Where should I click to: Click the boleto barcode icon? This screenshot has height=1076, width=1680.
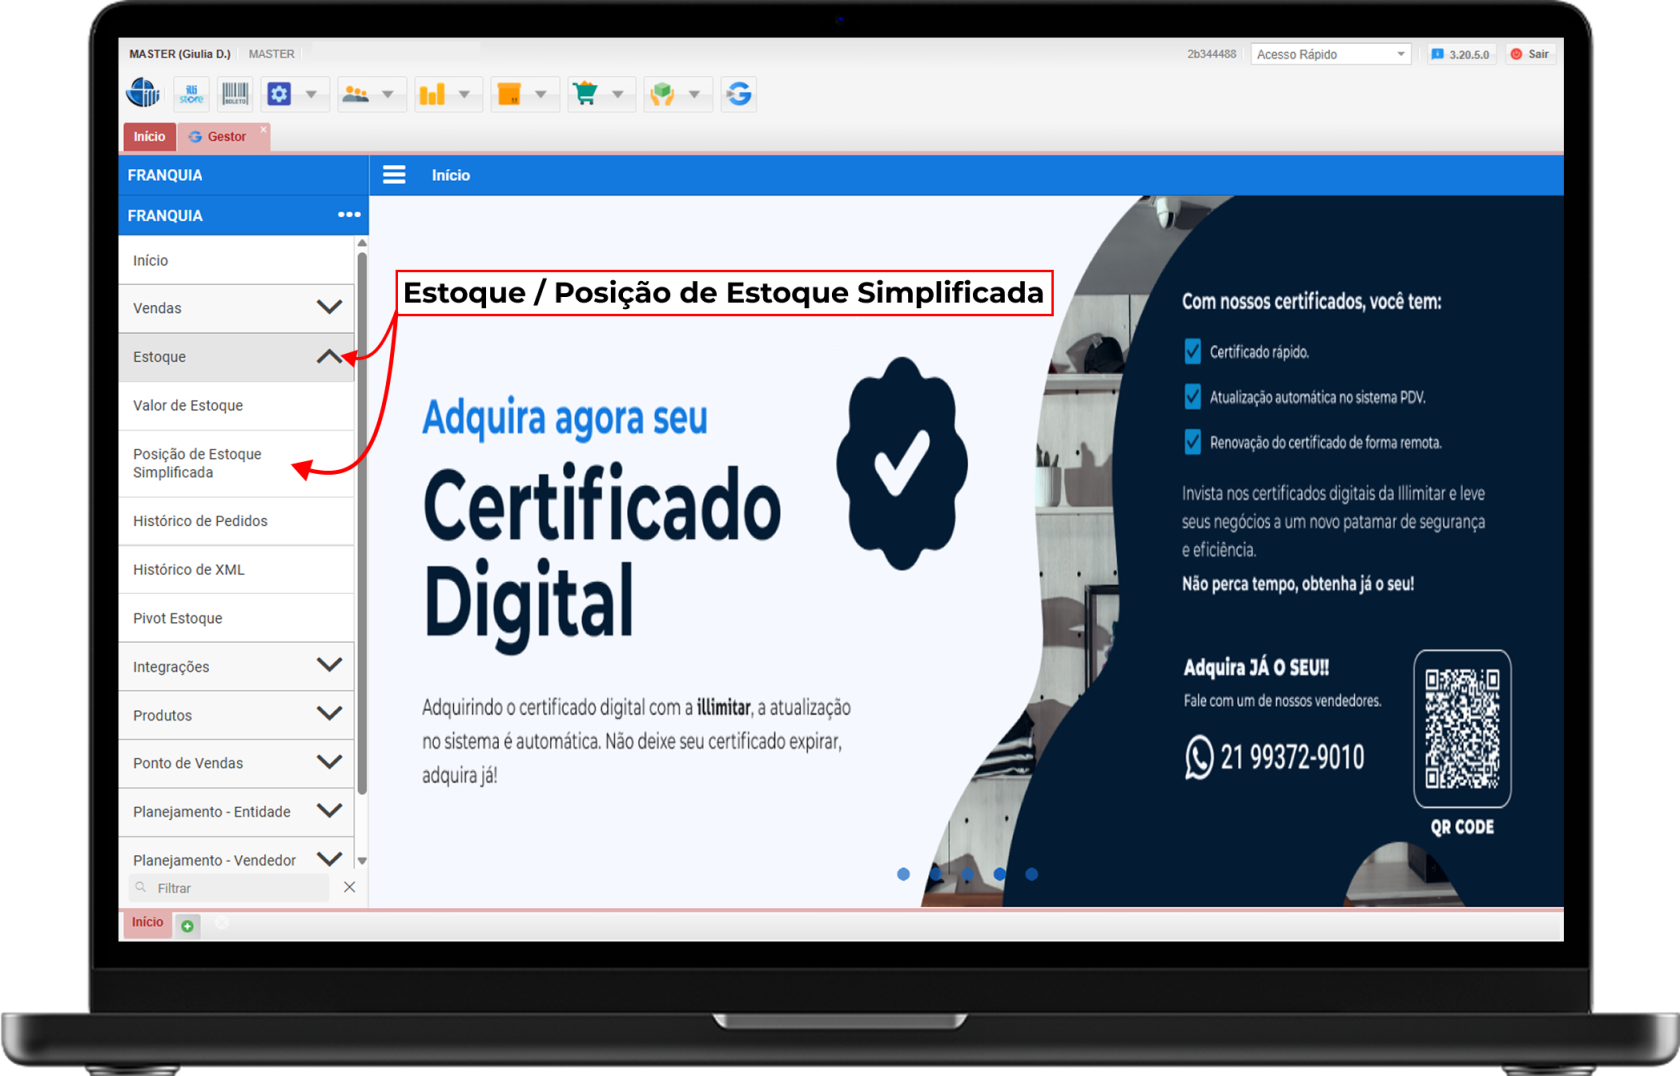(x=235, y=94)
